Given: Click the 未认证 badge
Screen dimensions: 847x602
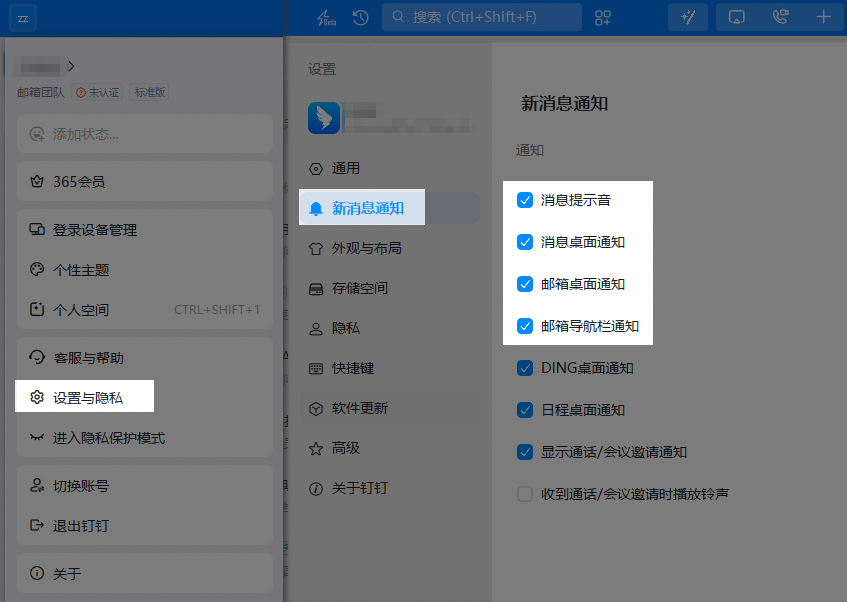Looking at the screenshot, I should click(98, 92).
